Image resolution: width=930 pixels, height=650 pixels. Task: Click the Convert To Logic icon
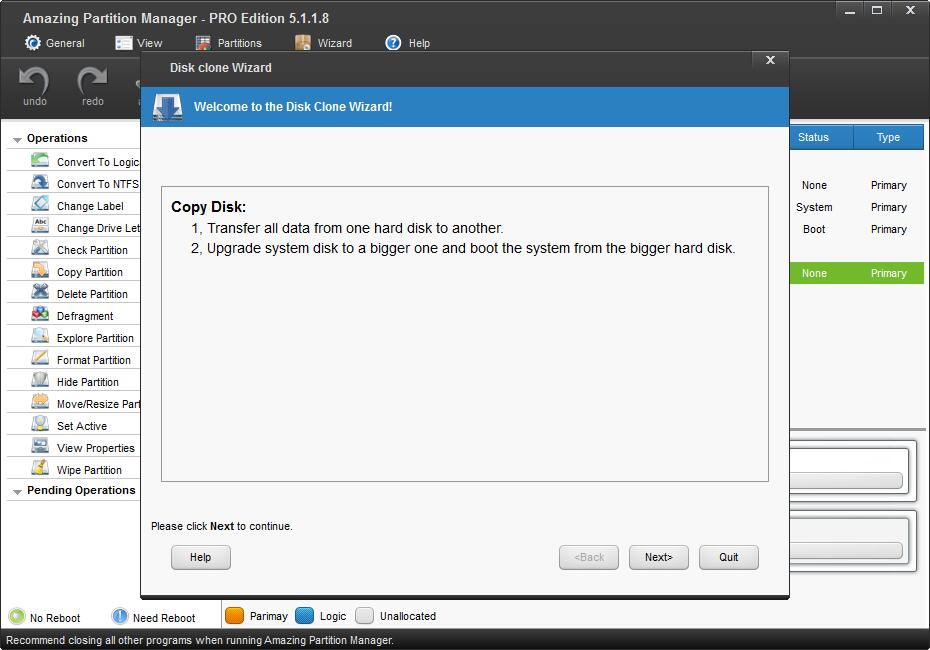[40, 160]
